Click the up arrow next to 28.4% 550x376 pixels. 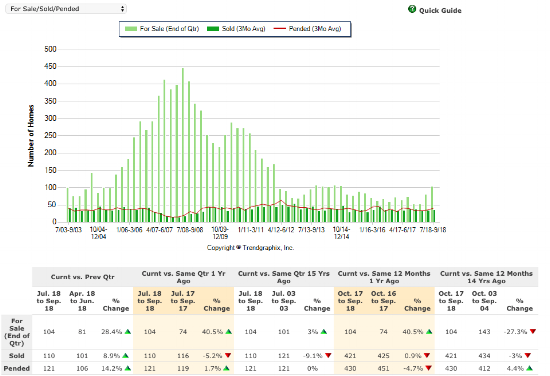(128, 331)
